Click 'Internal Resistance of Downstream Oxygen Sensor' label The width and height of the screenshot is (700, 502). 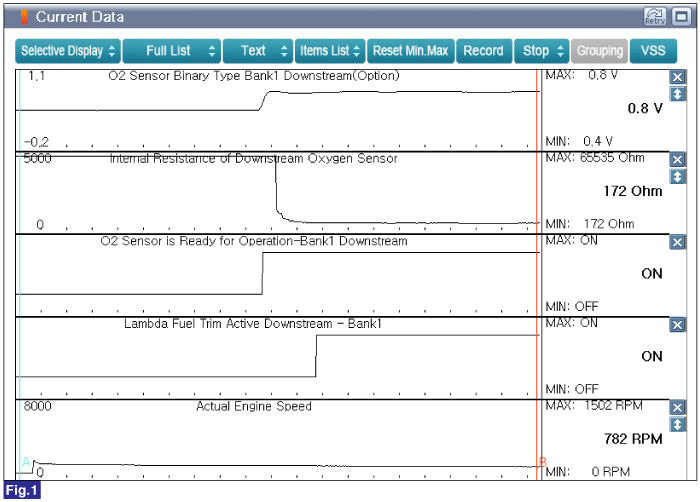254,159
